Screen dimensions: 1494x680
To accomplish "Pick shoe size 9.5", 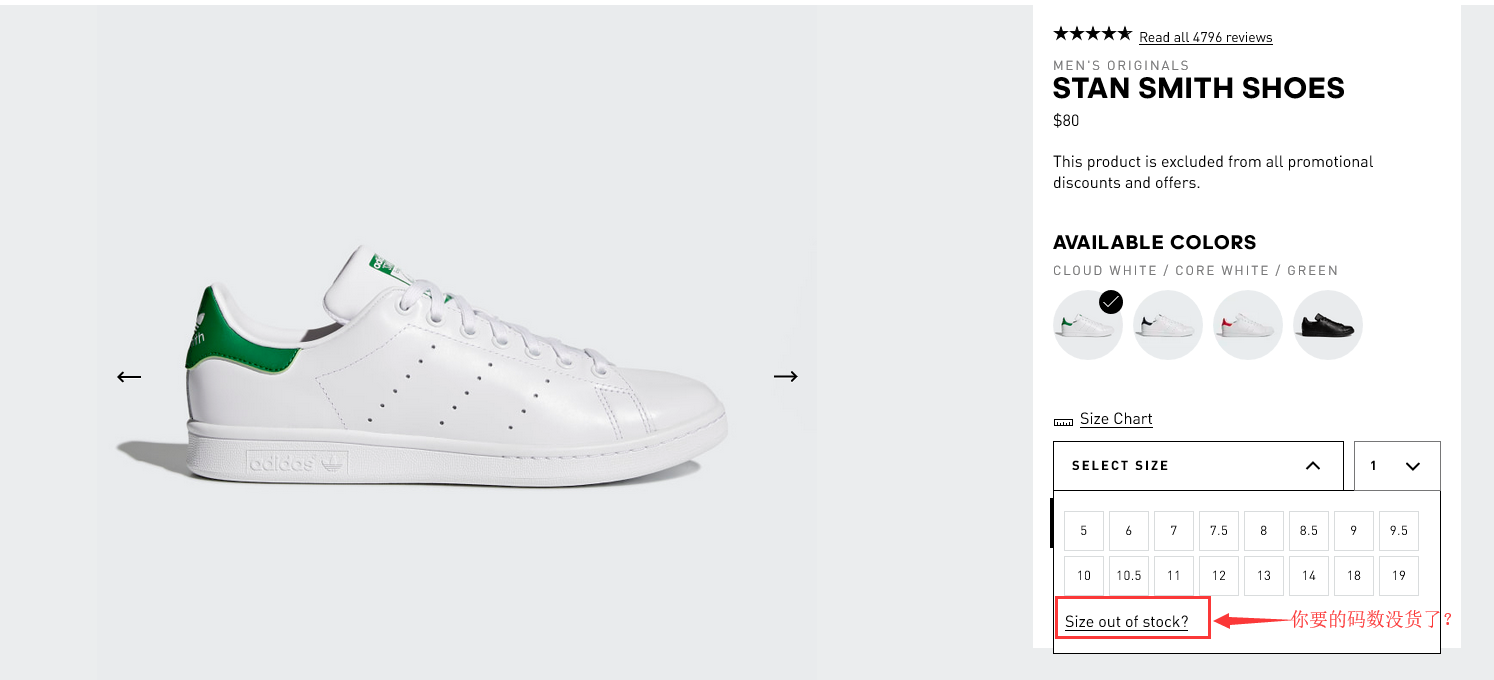I will pyautogui.click(x=1399, y=531).
